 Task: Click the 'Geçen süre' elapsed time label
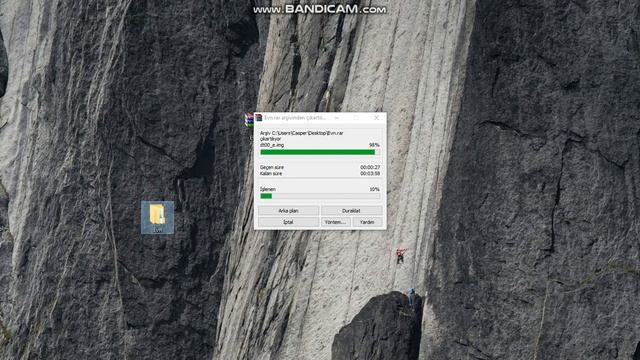coord(272,167)
